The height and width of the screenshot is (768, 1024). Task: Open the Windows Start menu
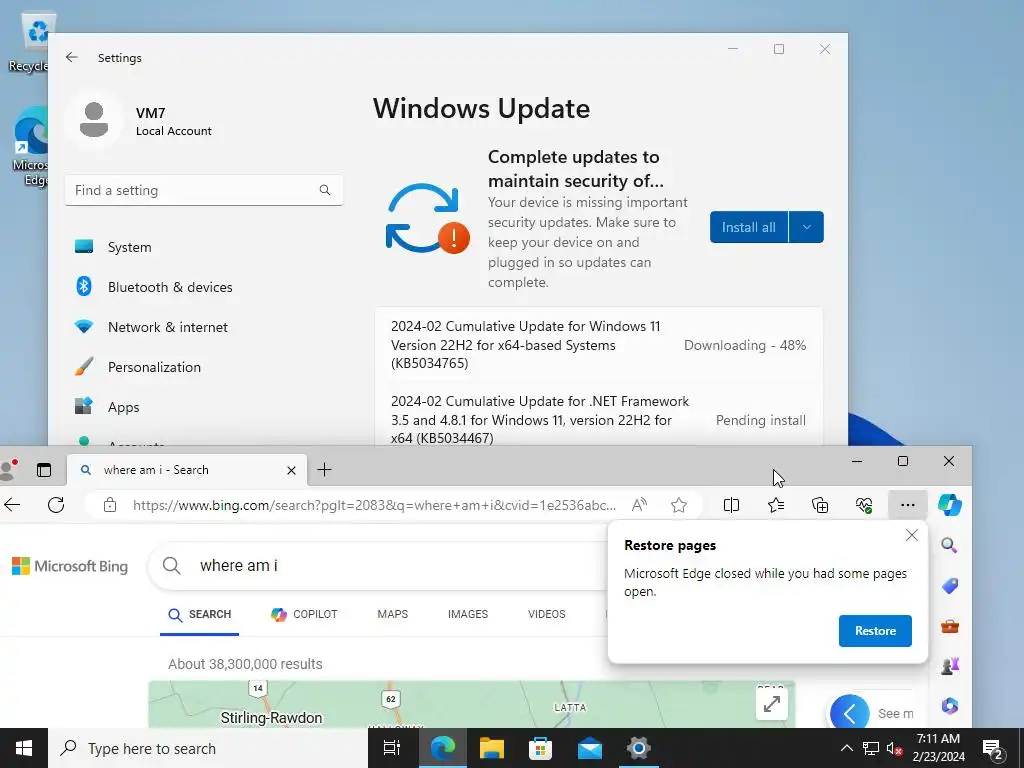[24, 748]
